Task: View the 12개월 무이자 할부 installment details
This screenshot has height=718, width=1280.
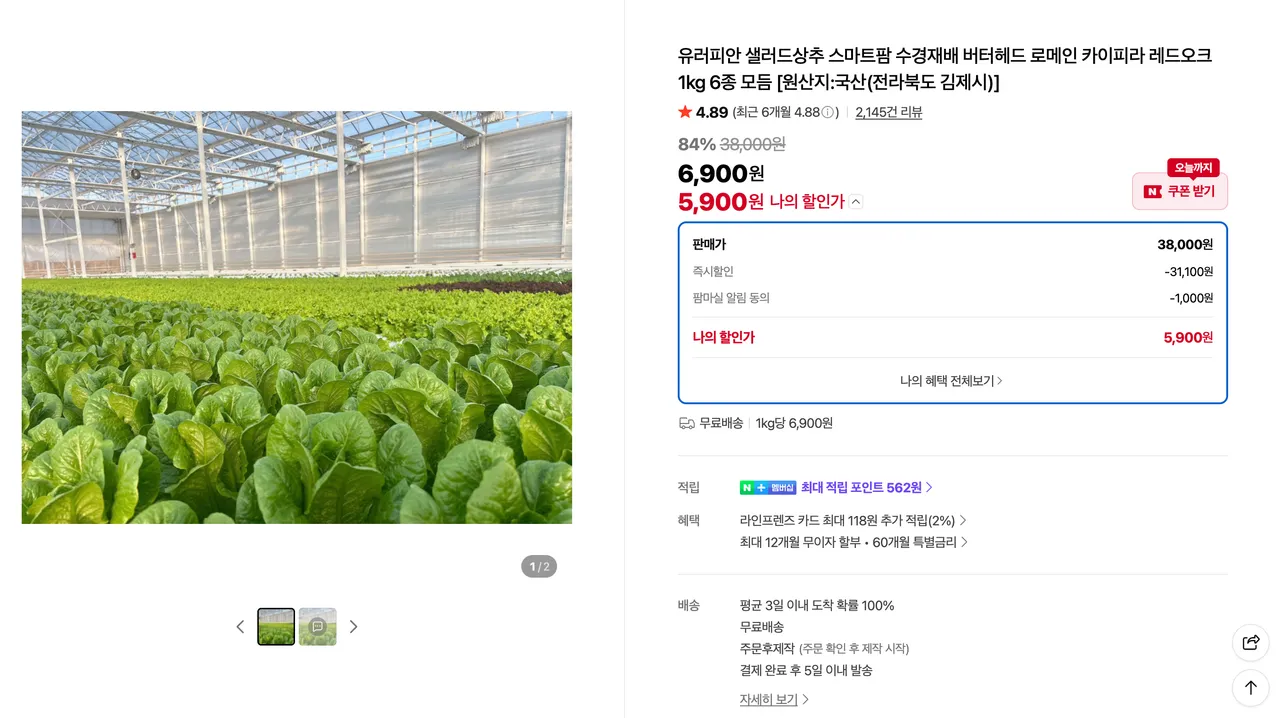Action: click(x=853, y=542)
